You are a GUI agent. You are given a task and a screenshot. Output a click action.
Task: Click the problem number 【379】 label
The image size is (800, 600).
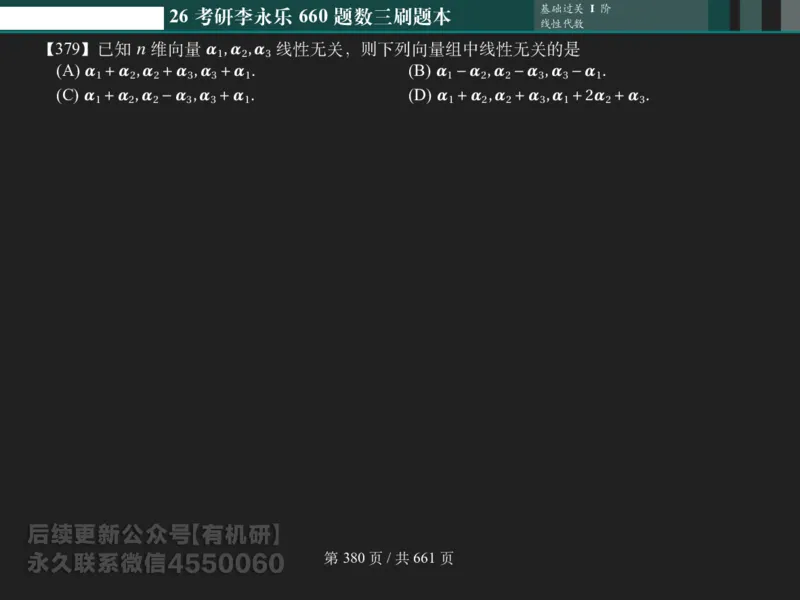click(66, 47)
